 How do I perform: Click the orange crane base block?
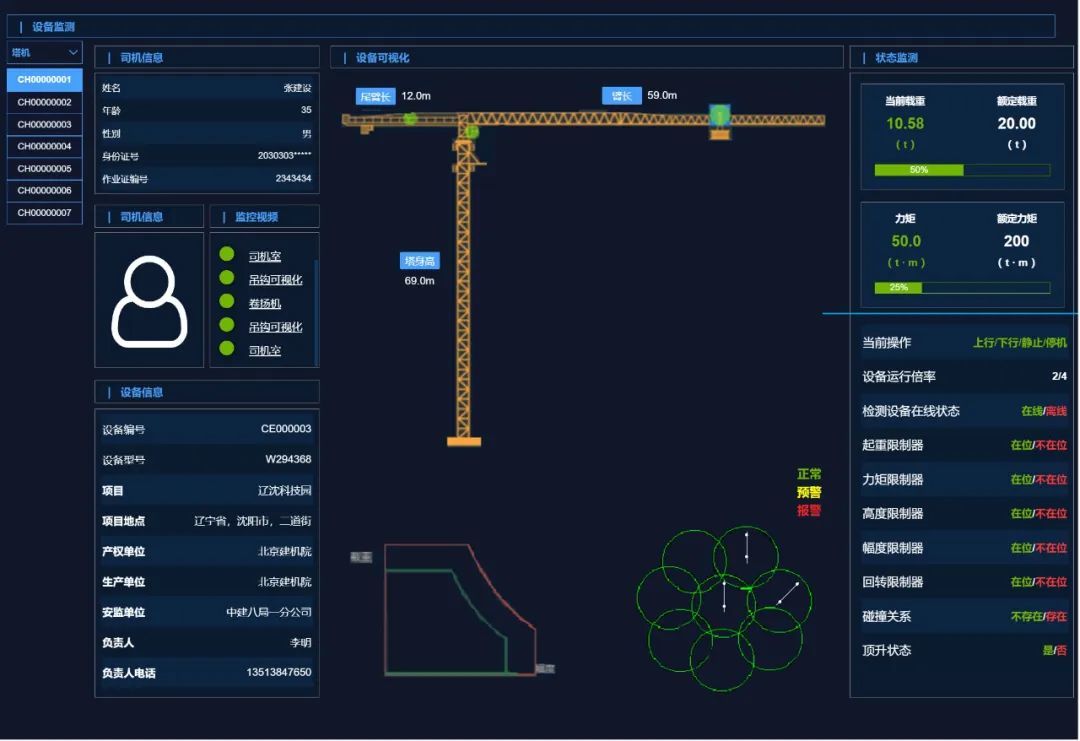tap(463, 441)
